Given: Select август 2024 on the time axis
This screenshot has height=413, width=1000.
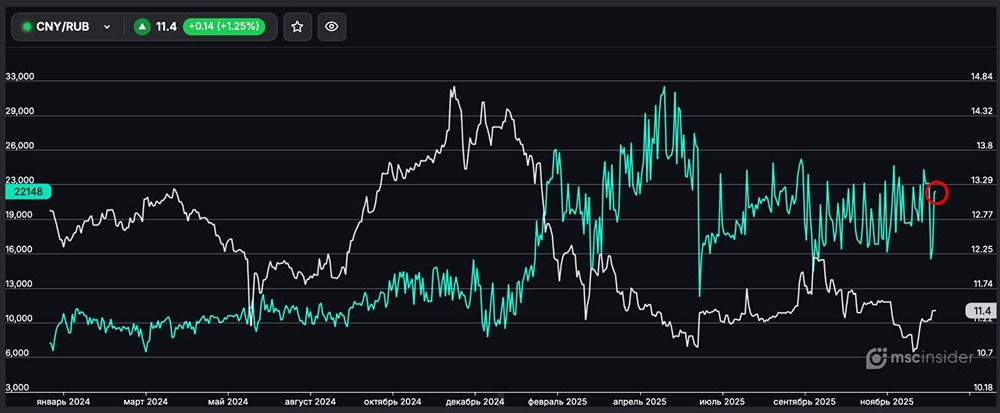Looking at the screenshot, I should (311, 402).
